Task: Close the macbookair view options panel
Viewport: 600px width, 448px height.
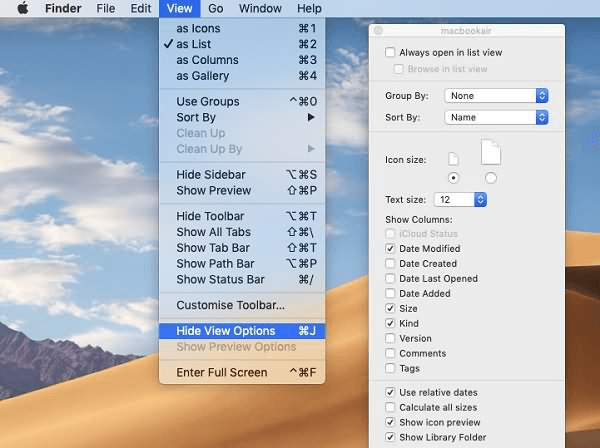Action: [x=378, y=30]
